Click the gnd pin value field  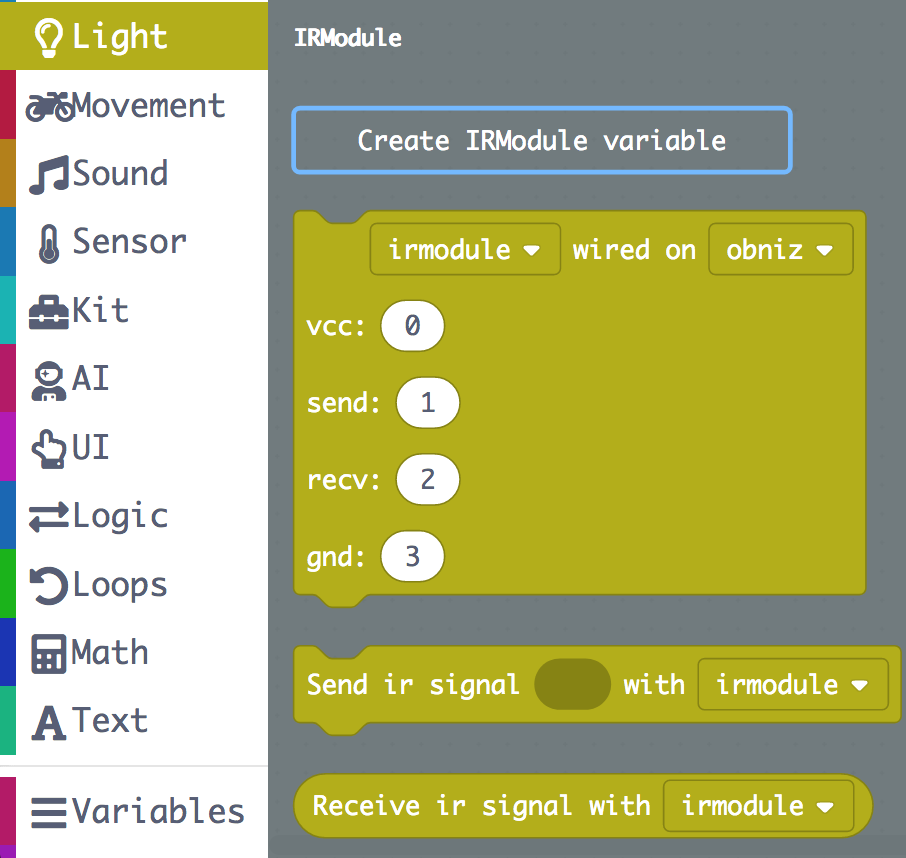tap(412, 557)
